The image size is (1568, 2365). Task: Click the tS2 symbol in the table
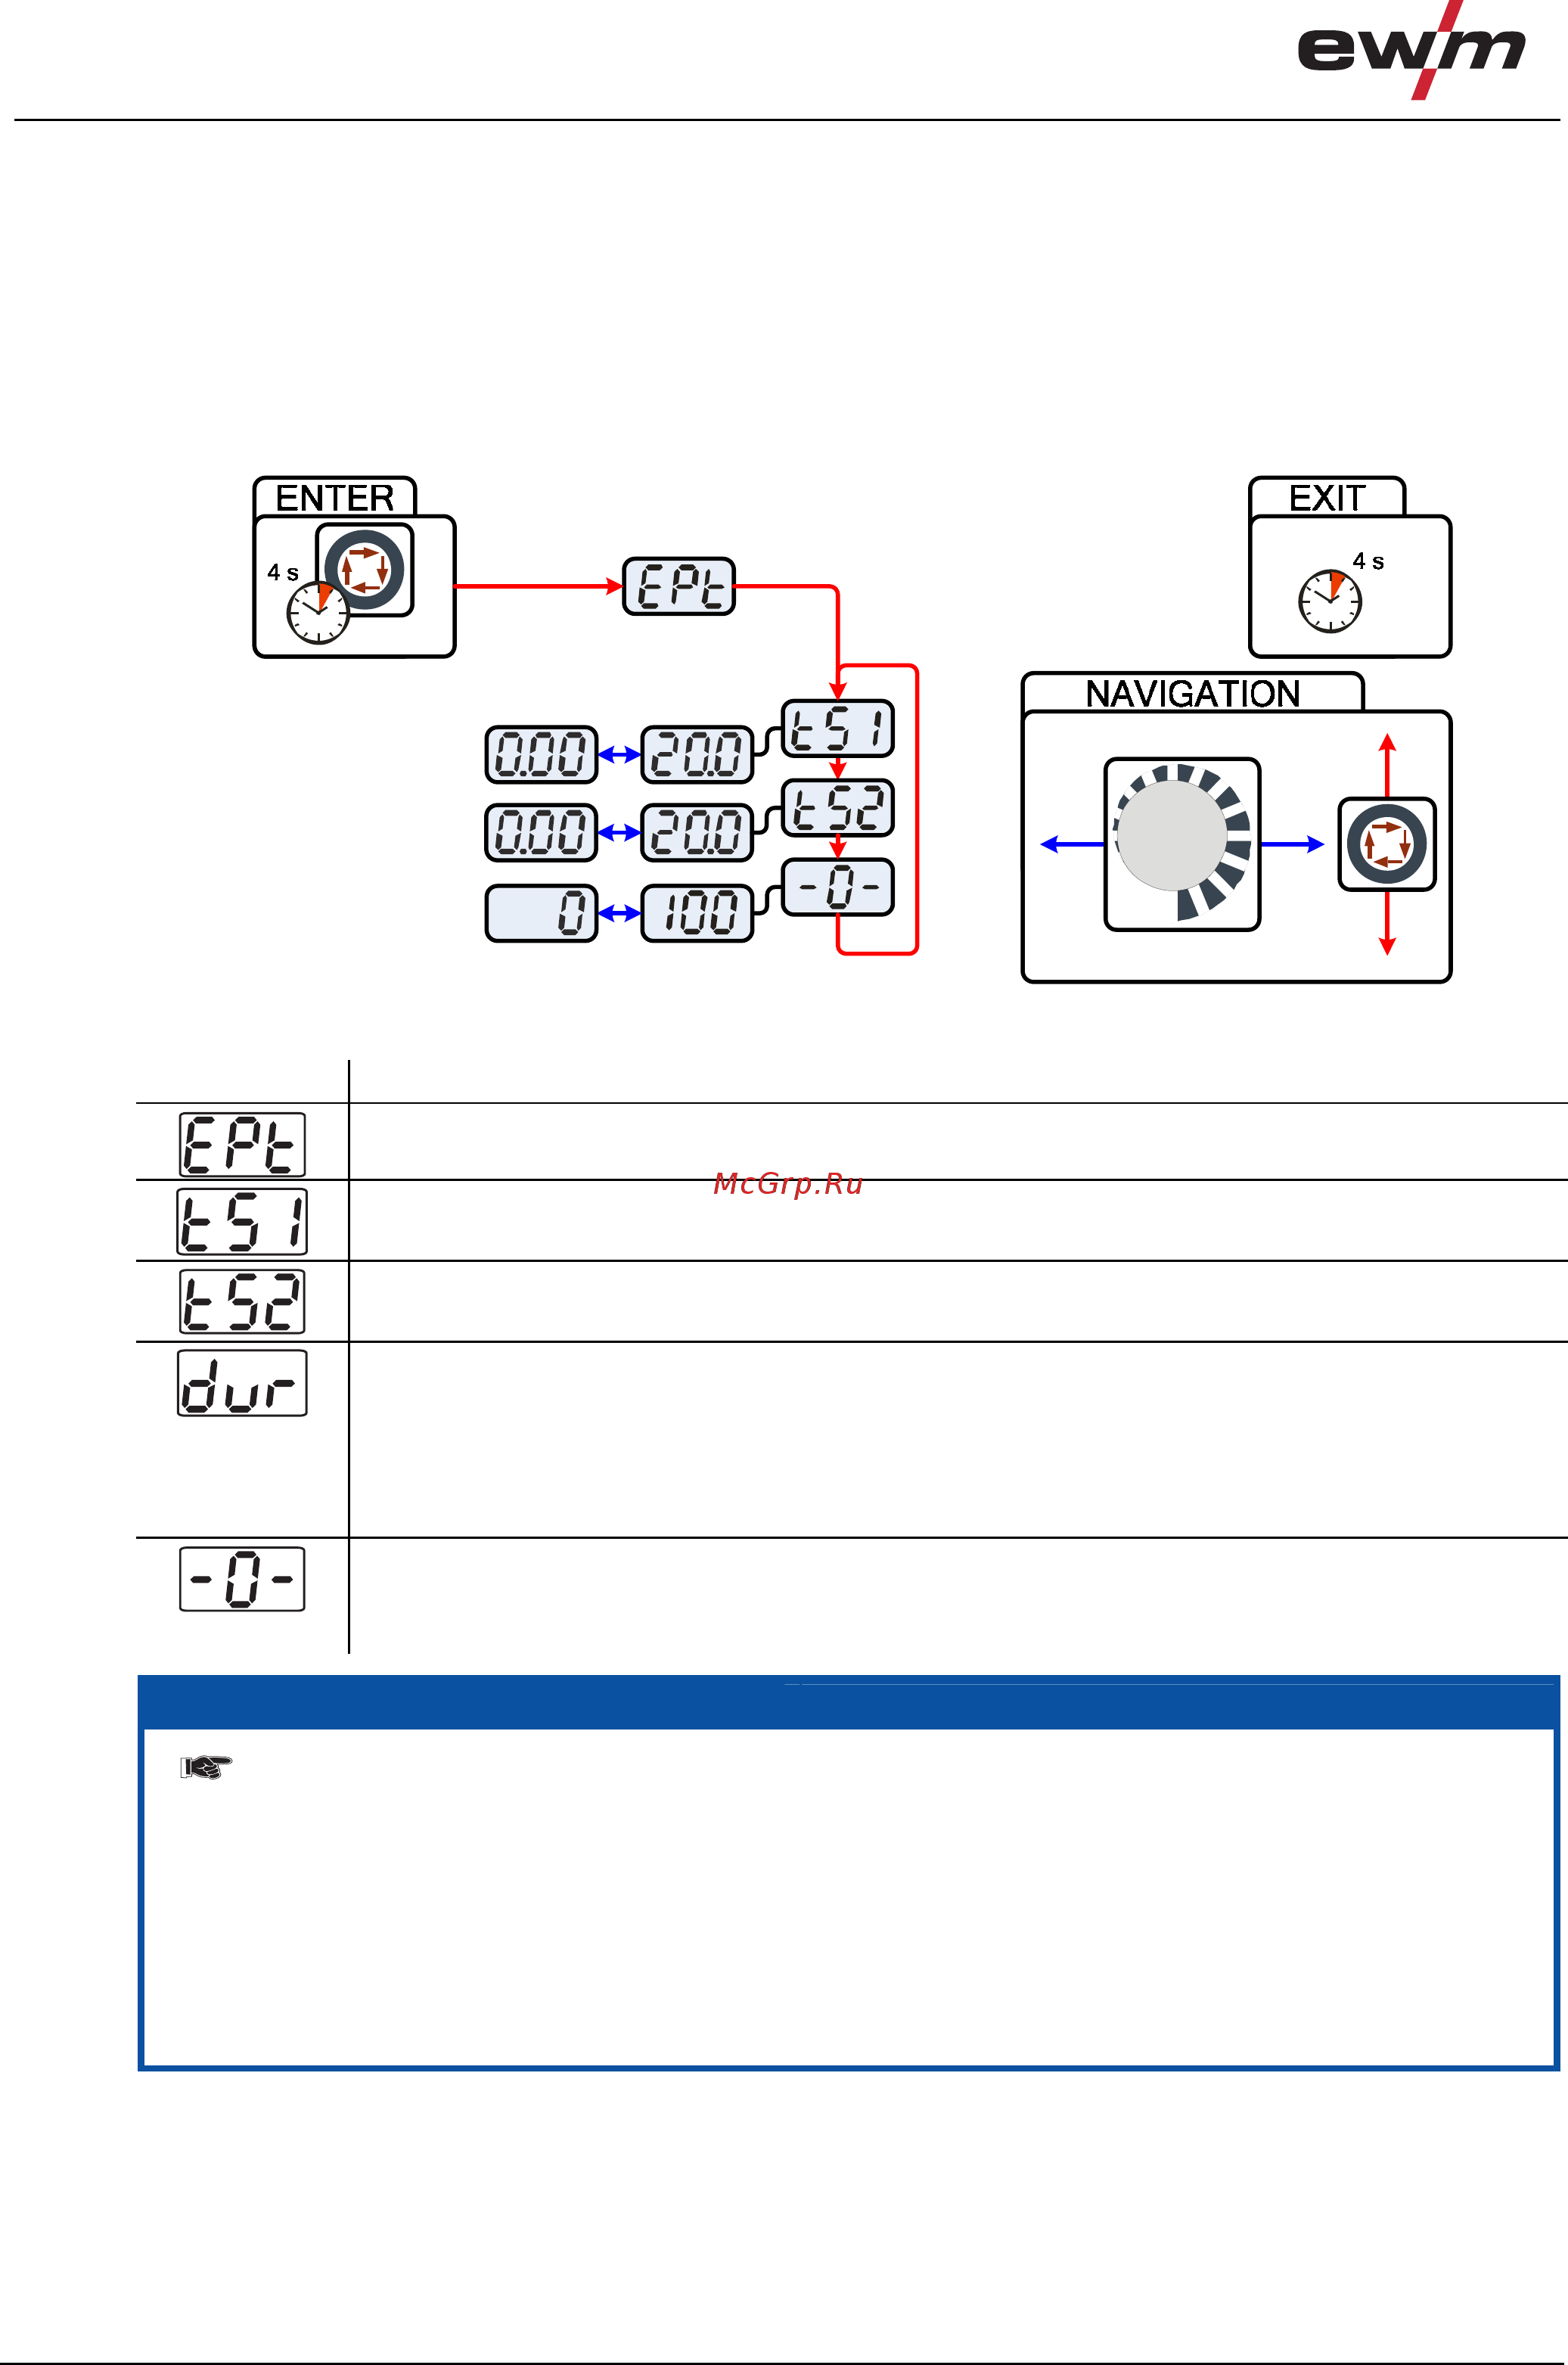[242, 1302]
